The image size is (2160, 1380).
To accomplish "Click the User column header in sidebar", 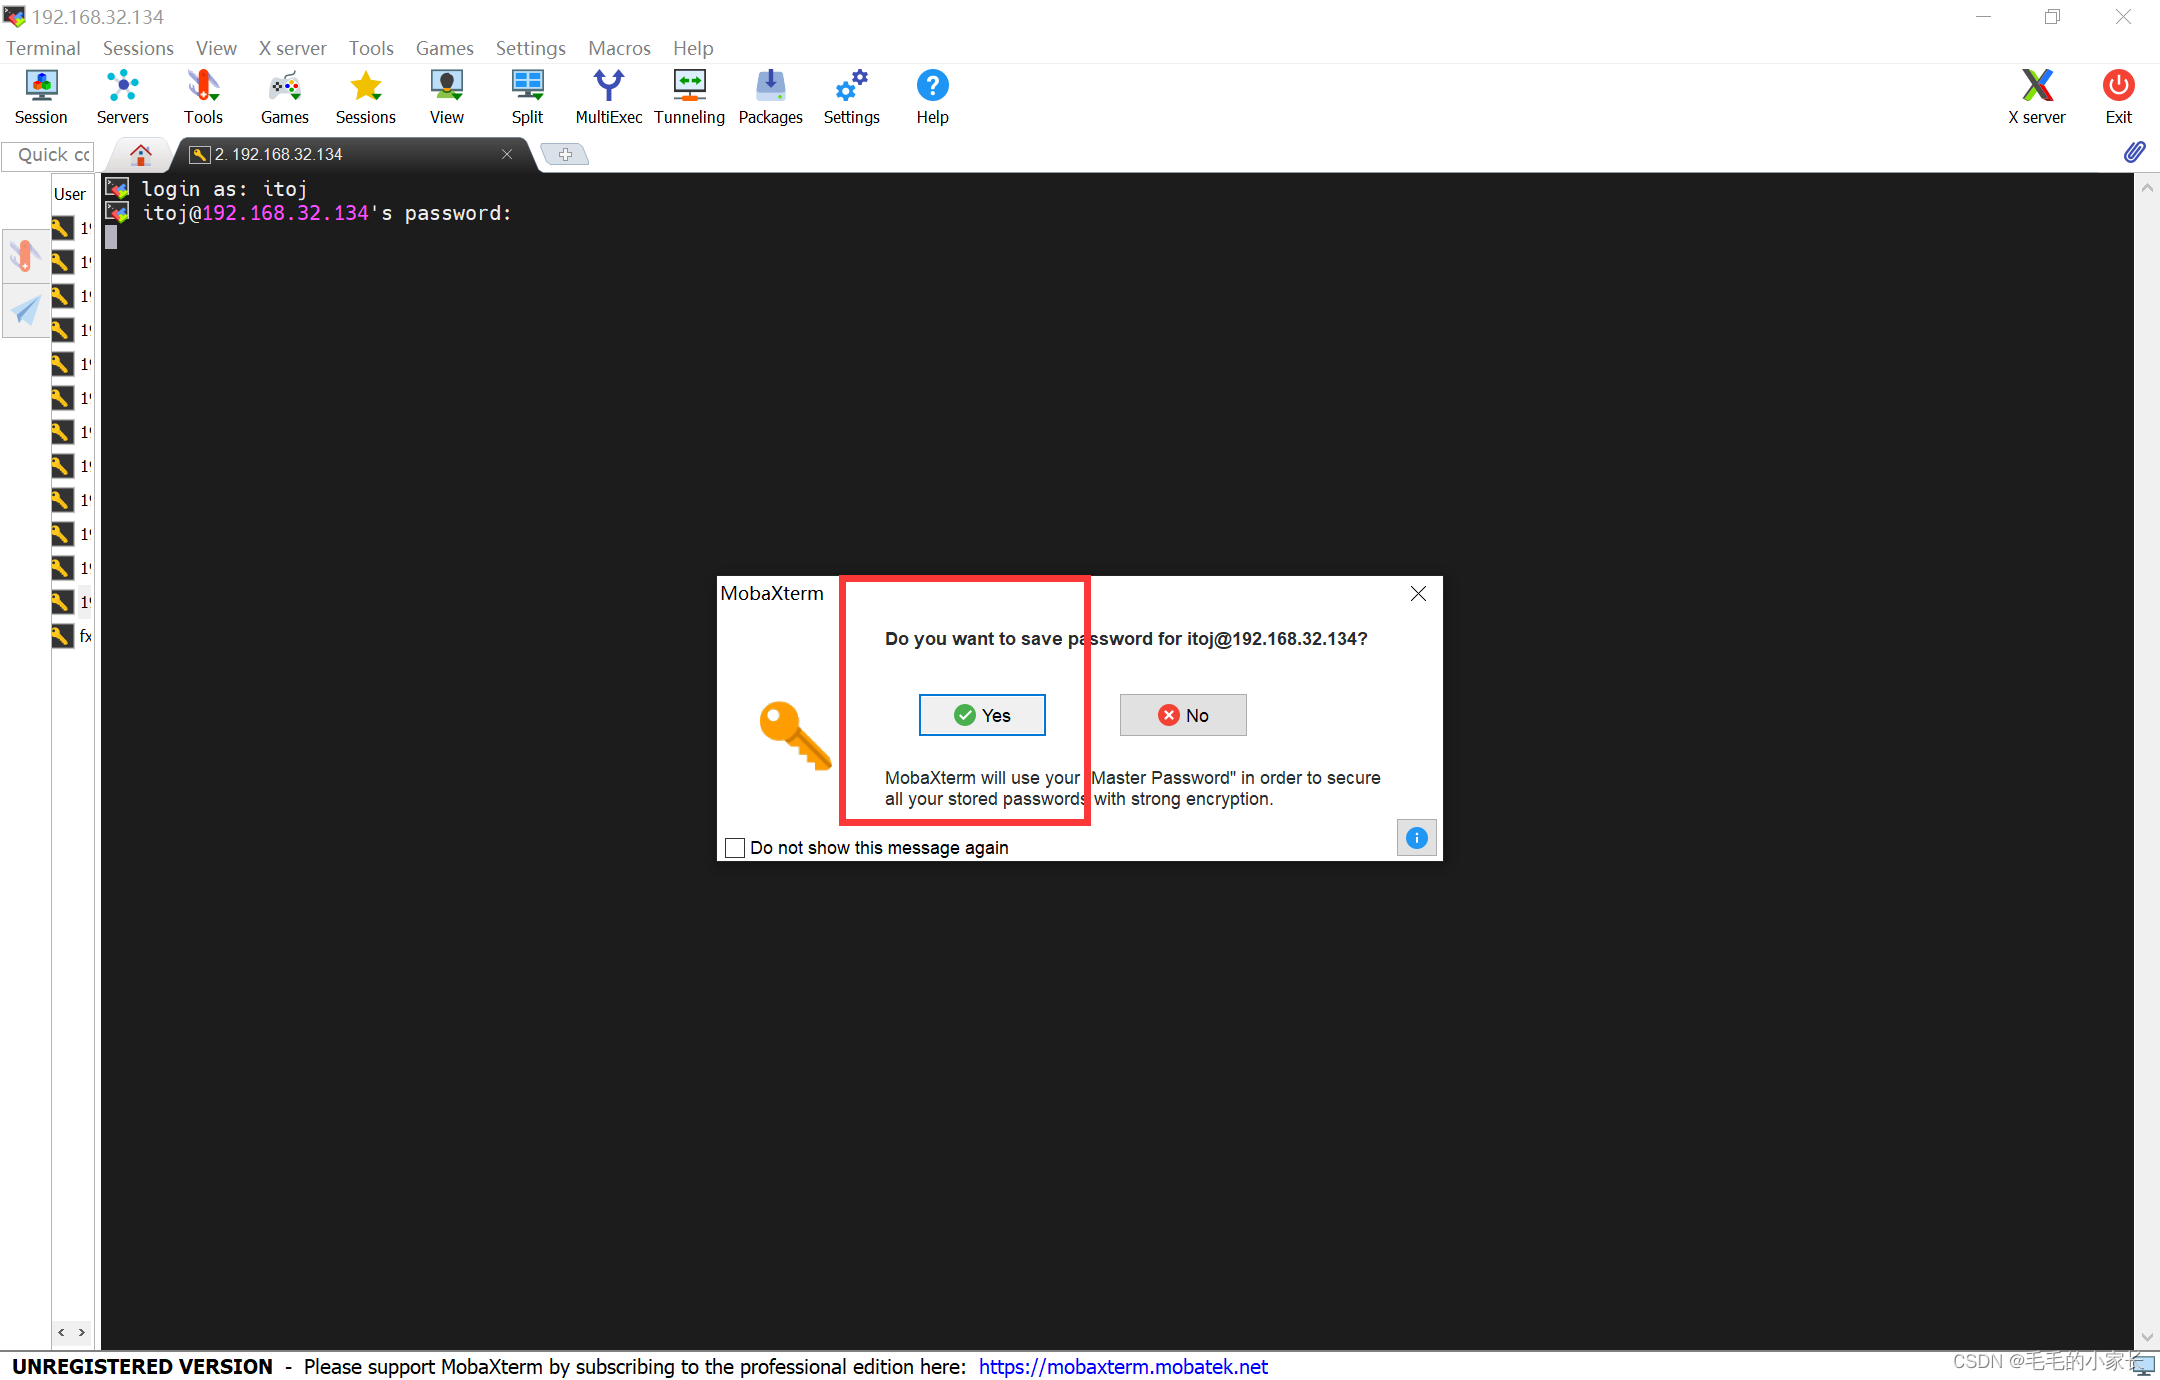I will pyautogui.click(x=70, y=194).
